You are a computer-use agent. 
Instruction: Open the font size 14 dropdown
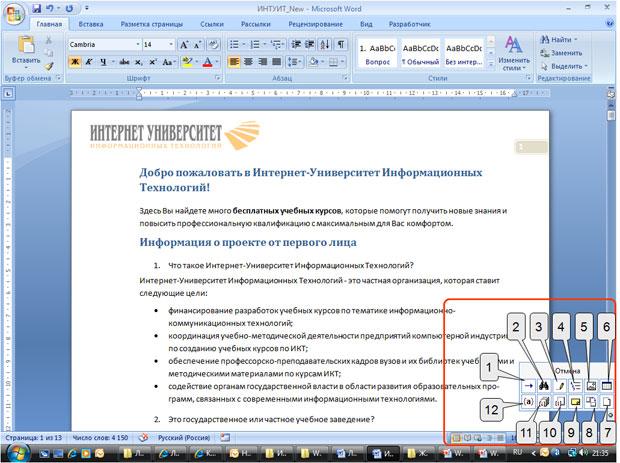pyautogui.click(x=171, y=44)
